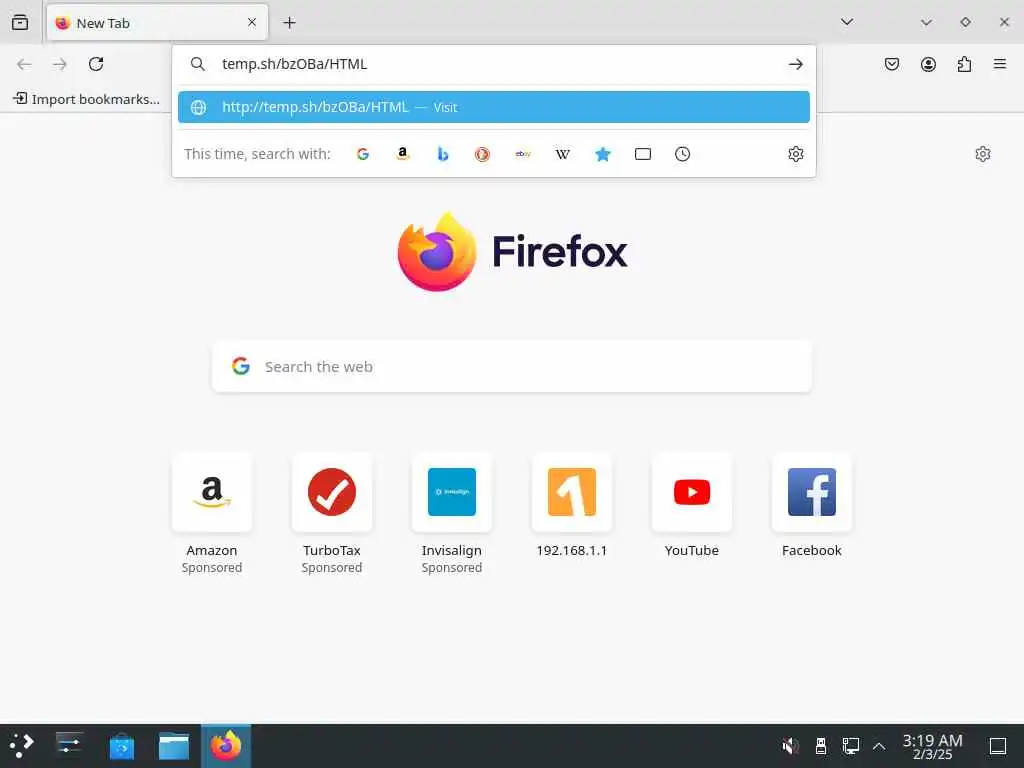
Task: Go back to the previous page
Action: [24, 64]
